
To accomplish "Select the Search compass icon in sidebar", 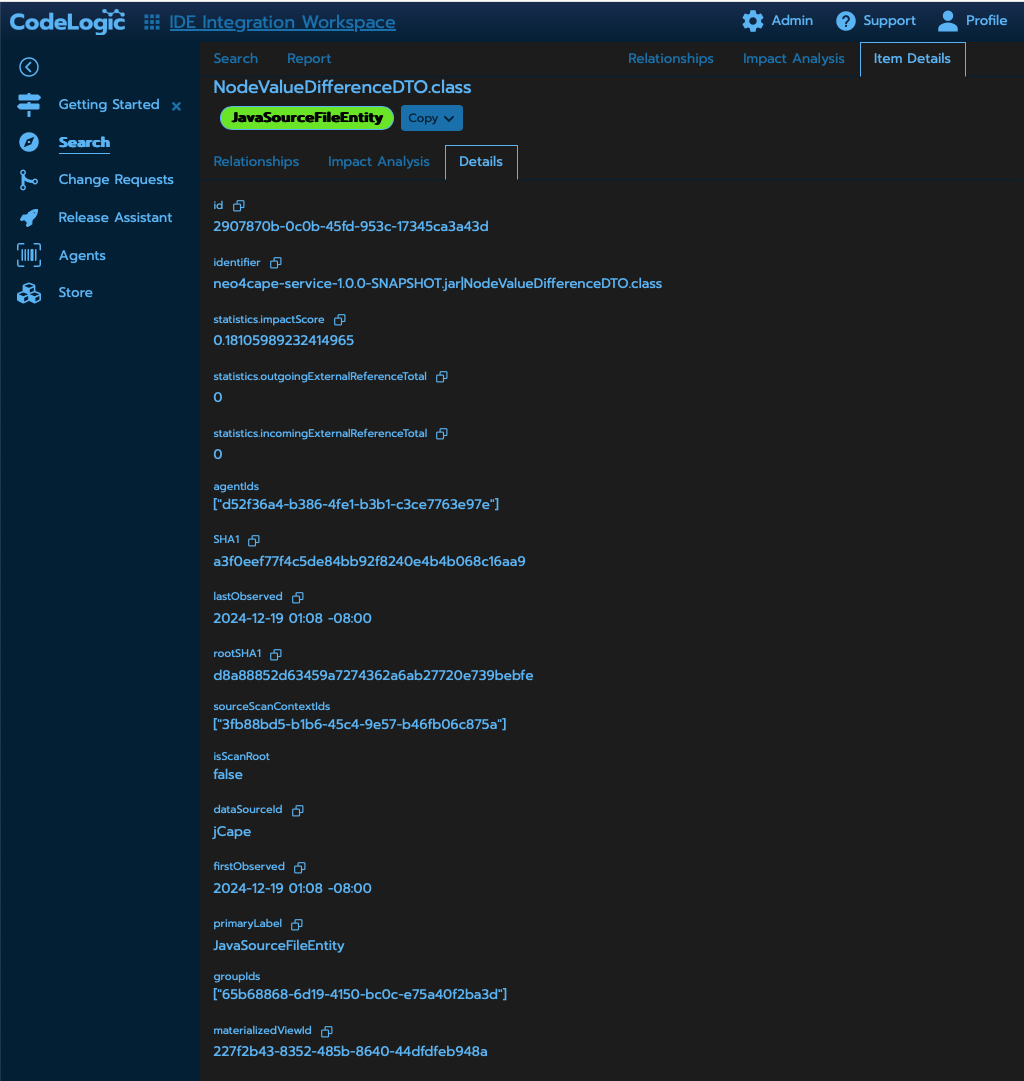I will coord(28,141).
